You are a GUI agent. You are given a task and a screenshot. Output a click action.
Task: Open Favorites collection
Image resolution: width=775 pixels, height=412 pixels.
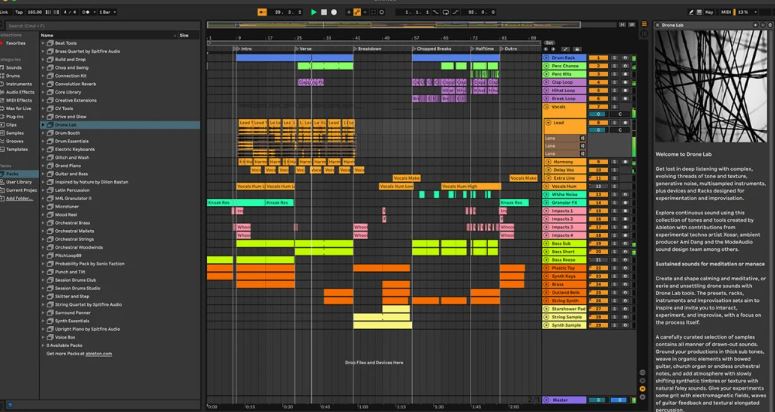coord(15,43)
